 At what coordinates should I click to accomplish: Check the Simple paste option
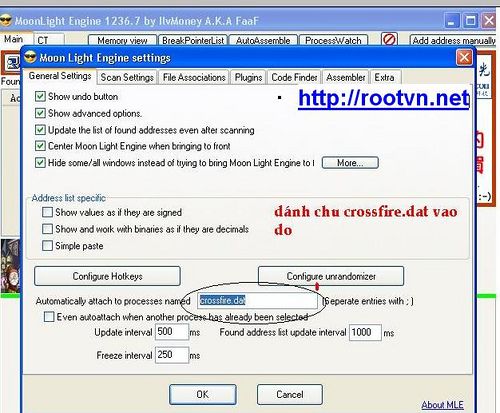coord(47,246)
